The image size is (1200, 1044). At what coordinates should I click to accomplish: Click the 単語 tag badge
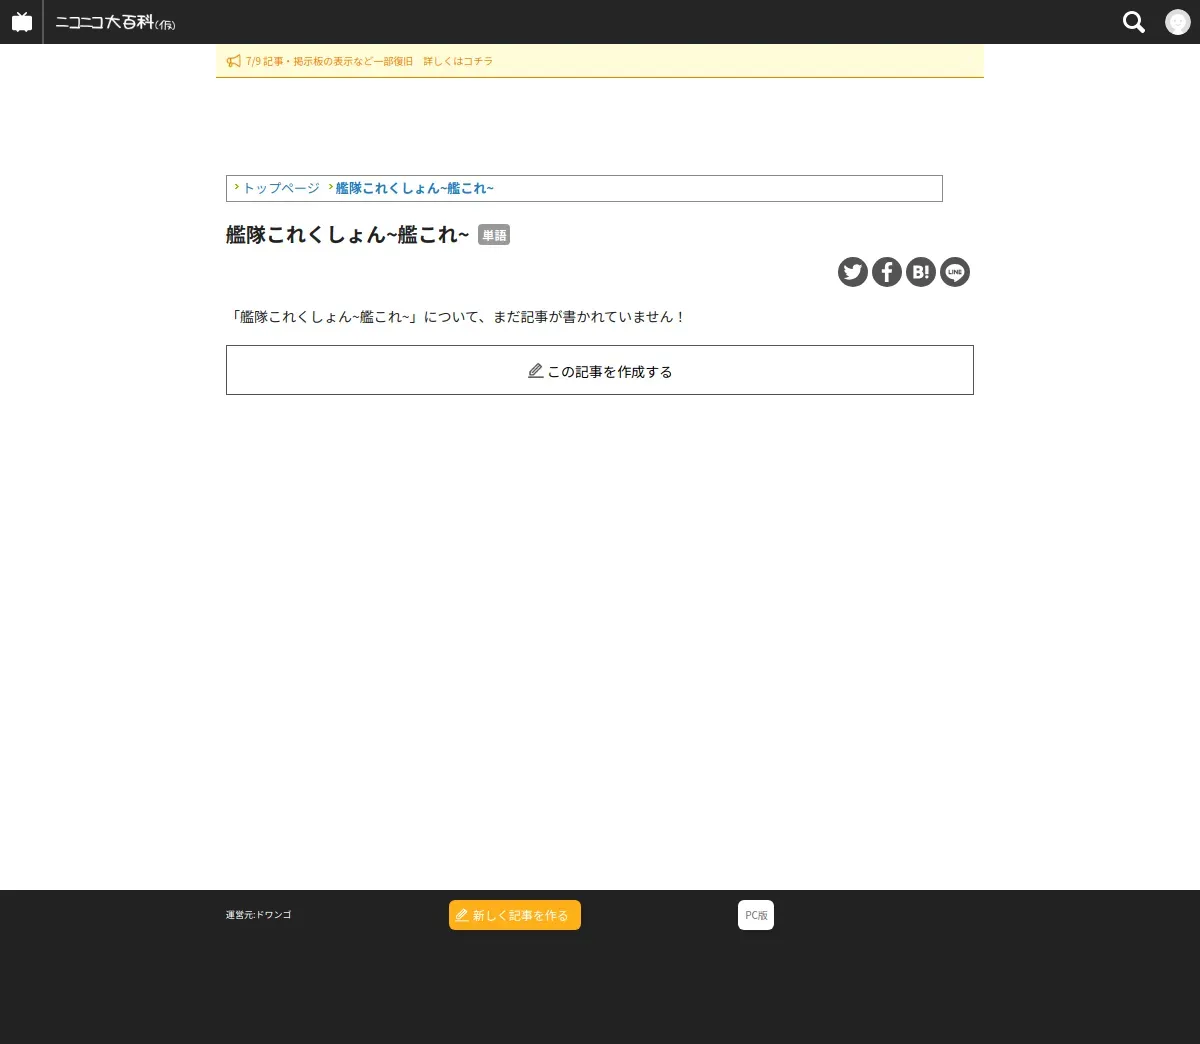click(x=494, y=235)
